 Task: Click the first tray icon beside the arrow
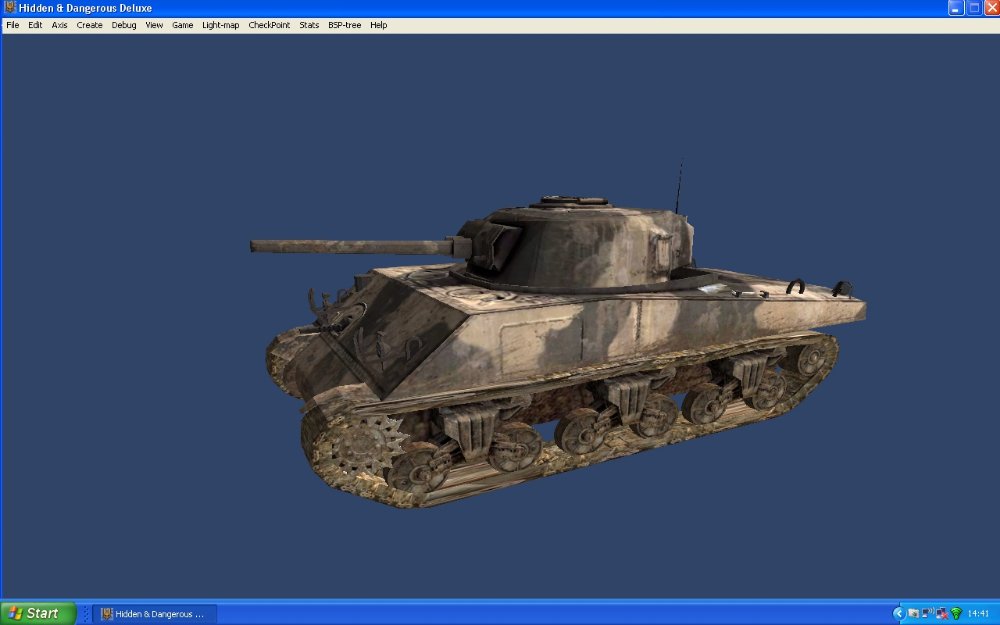click(x=913, y=614)
